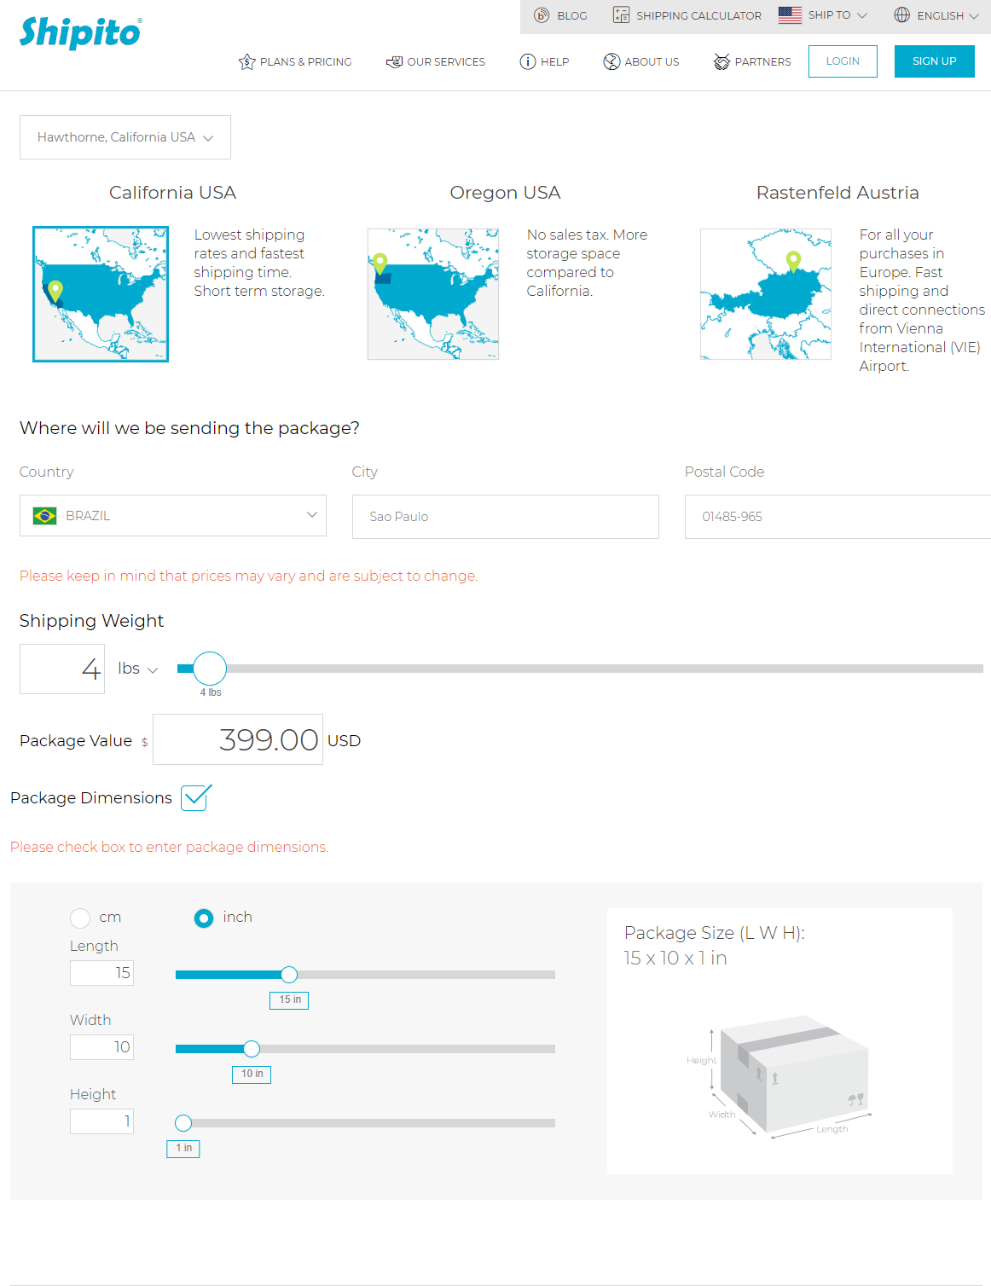Click the Shipping Calculator icon
991x1286 pixels.
(621, 15)
